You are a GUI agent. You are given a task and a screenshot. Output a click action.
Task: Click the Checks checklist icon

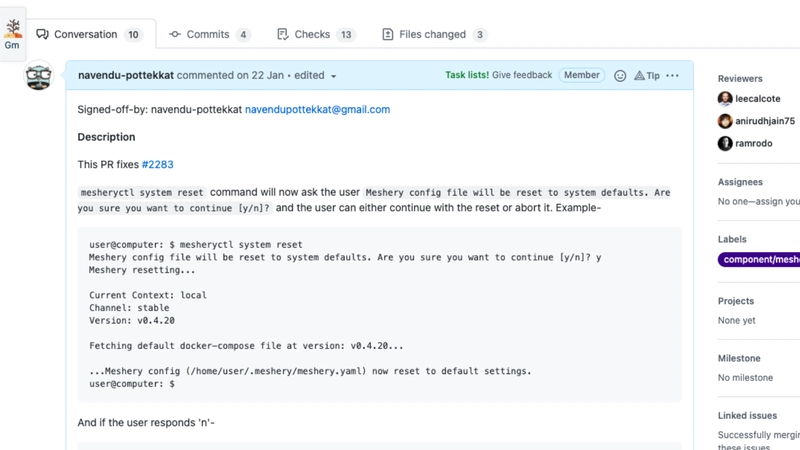[282, 34]
